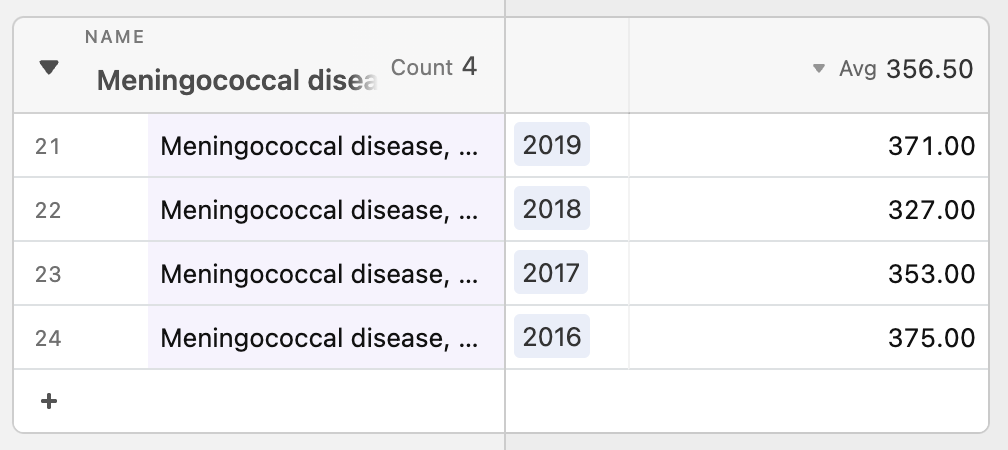
Task: Click the 375.00 value cell
Action: [809, 337]
